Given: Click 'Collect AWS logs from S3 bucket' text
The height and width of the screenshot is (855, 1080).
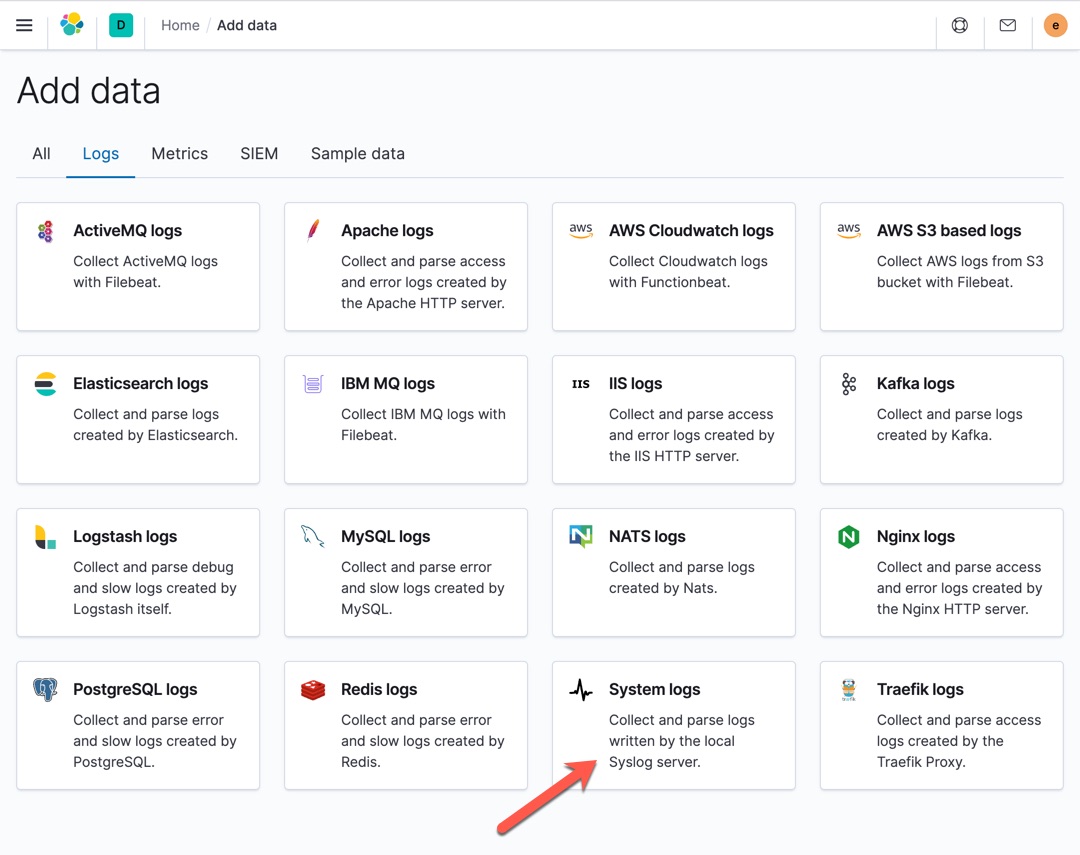Looking at the screenshot, I should [959, 271].
